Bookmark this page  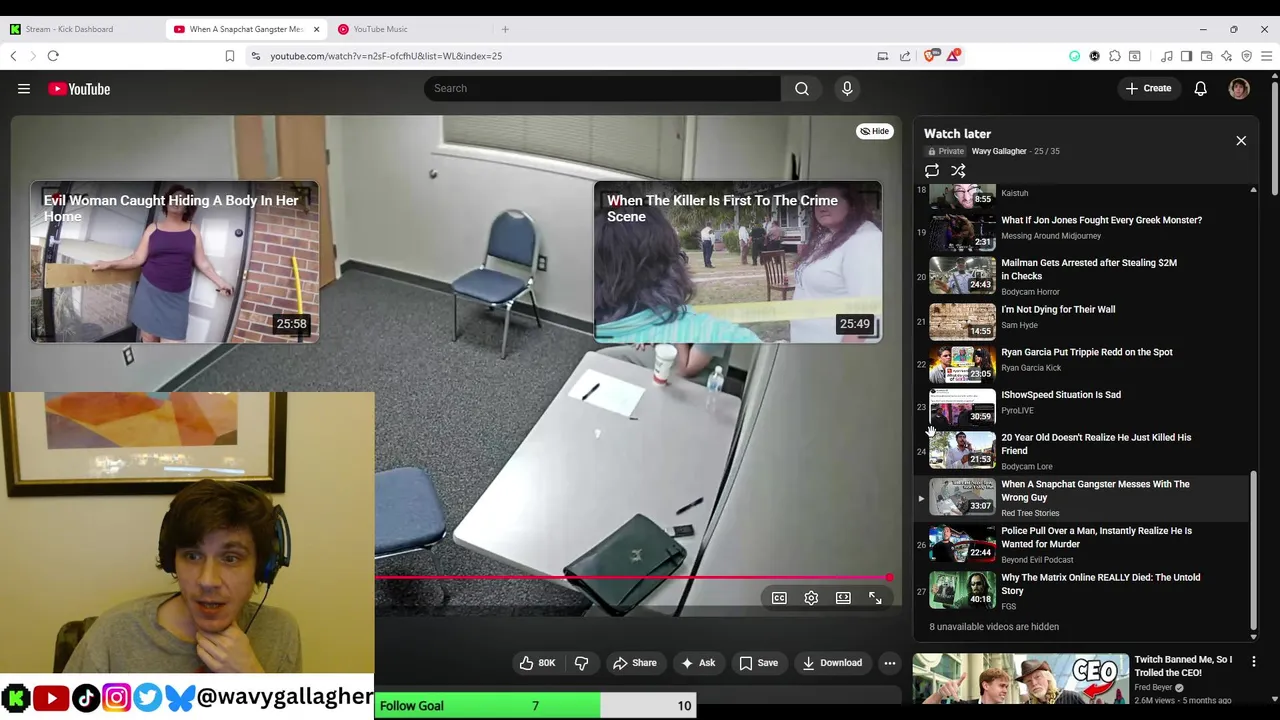(229, 56)
